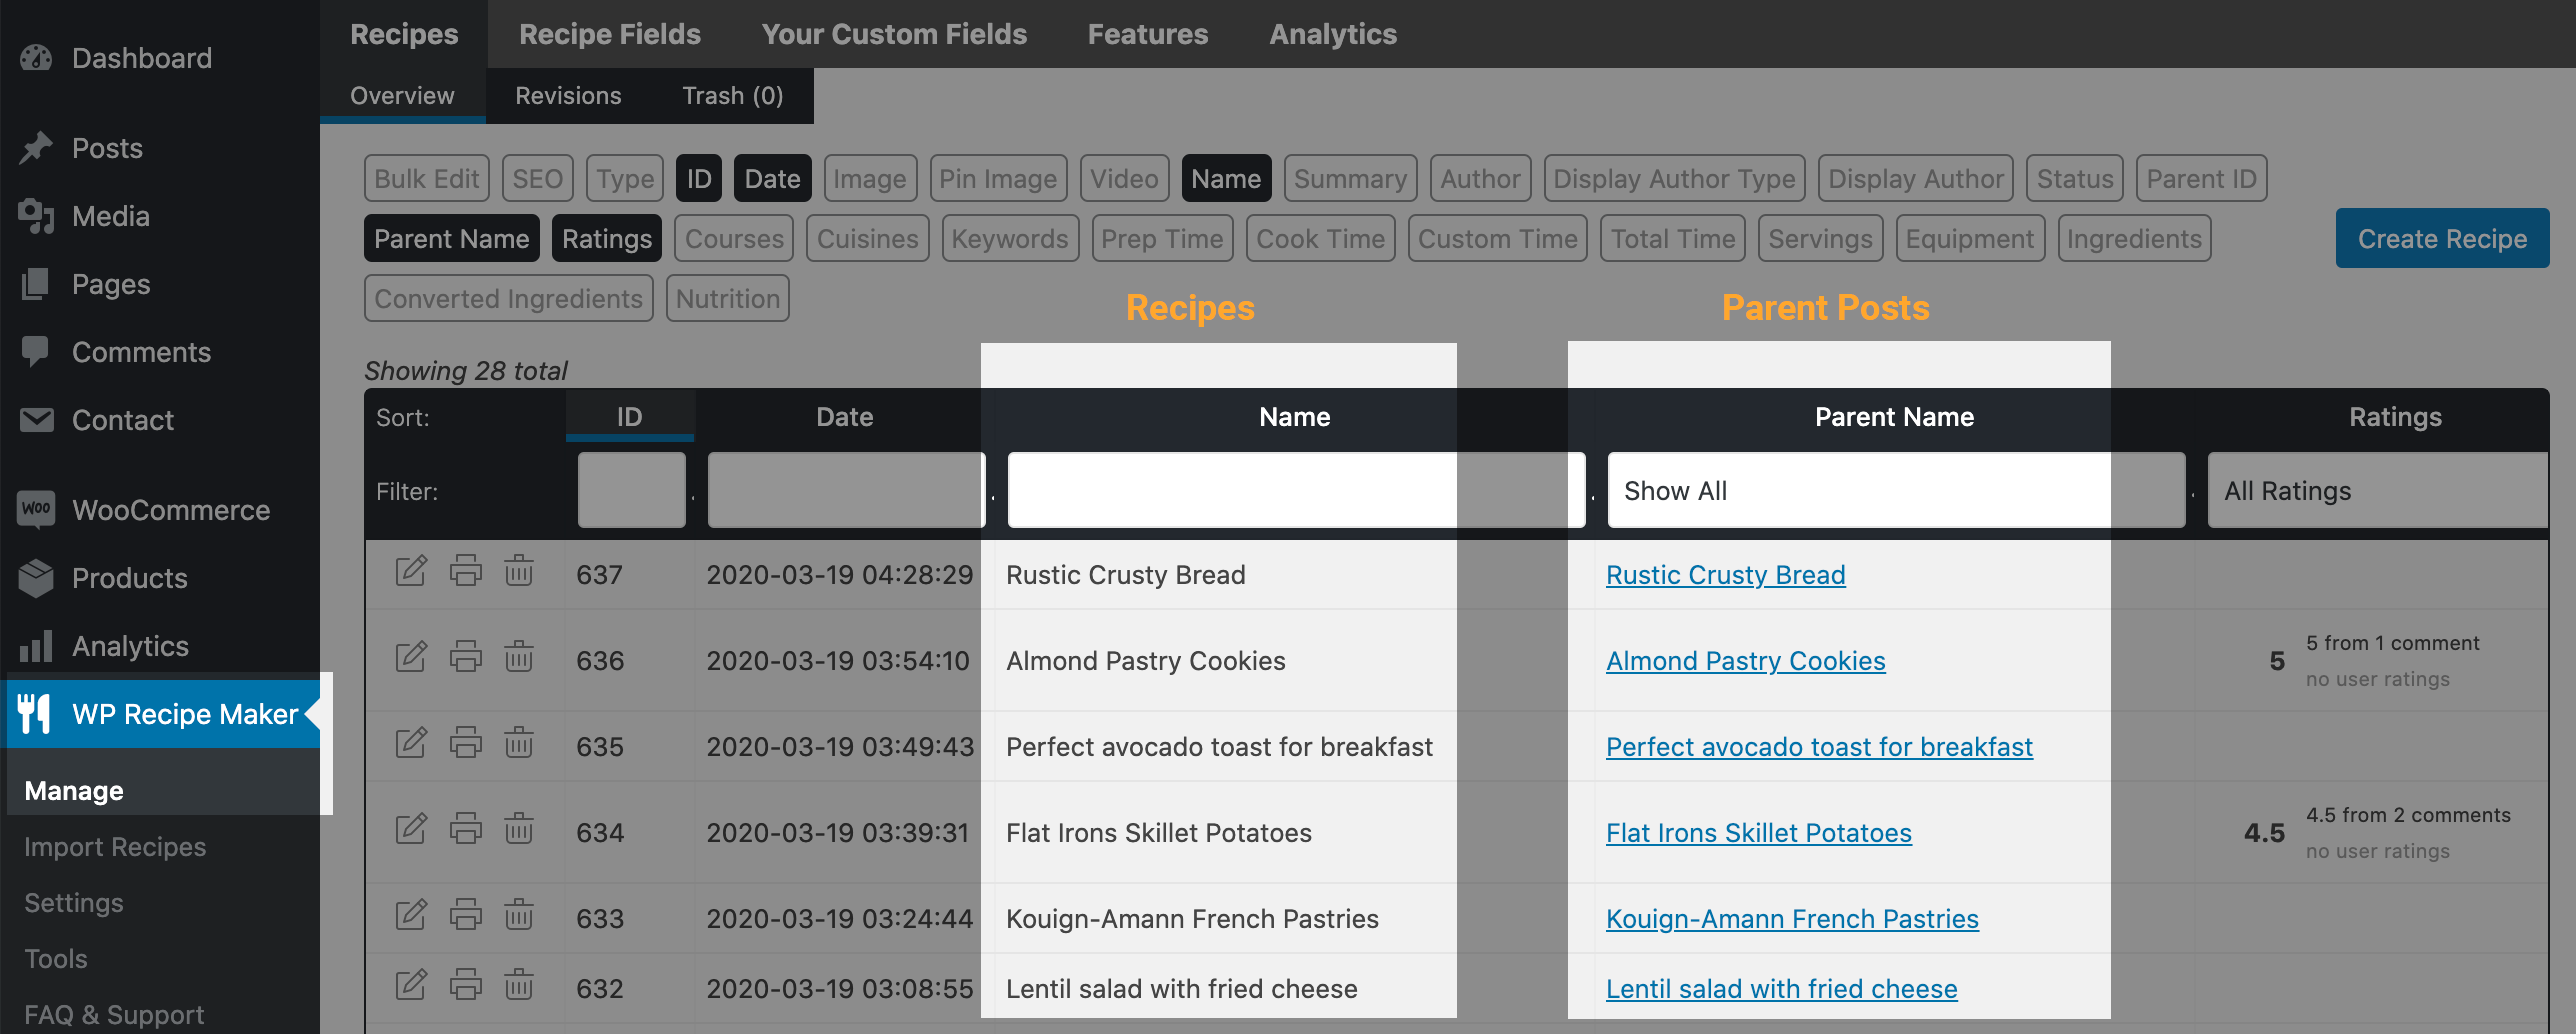The image size is (2576, 1034).
Task: Open Flat Irons Skillet Potatoes parent post link
Action: pyautogui.click(x=1758, y=833)
